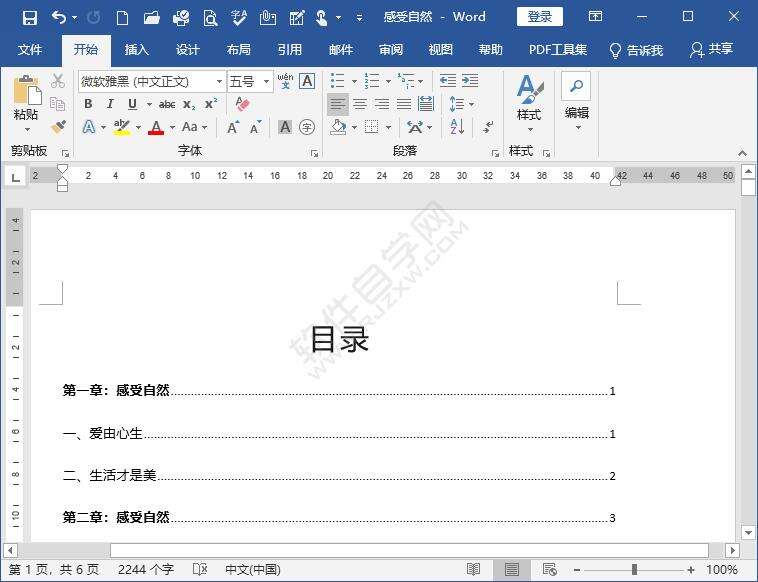Click the word count 2244 个字
Image resolution: width=758 pixels, height=582 pixels.
pyautogui.click(x=146, y=569)
